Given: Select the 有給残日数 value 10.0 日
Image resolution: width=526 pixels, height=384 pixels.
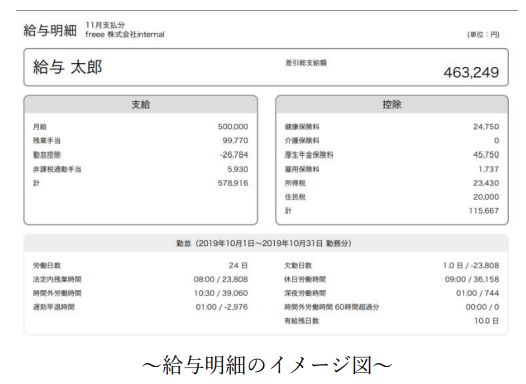Looking at the screenshot, I should (486, 321).
